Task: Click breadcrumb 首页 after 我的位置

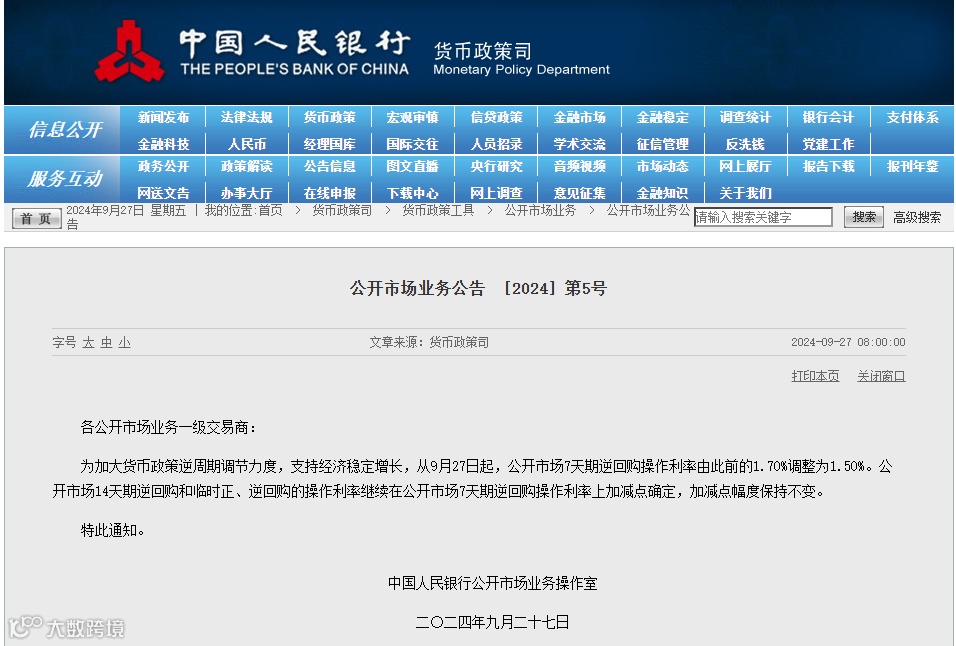Action: 271,210
